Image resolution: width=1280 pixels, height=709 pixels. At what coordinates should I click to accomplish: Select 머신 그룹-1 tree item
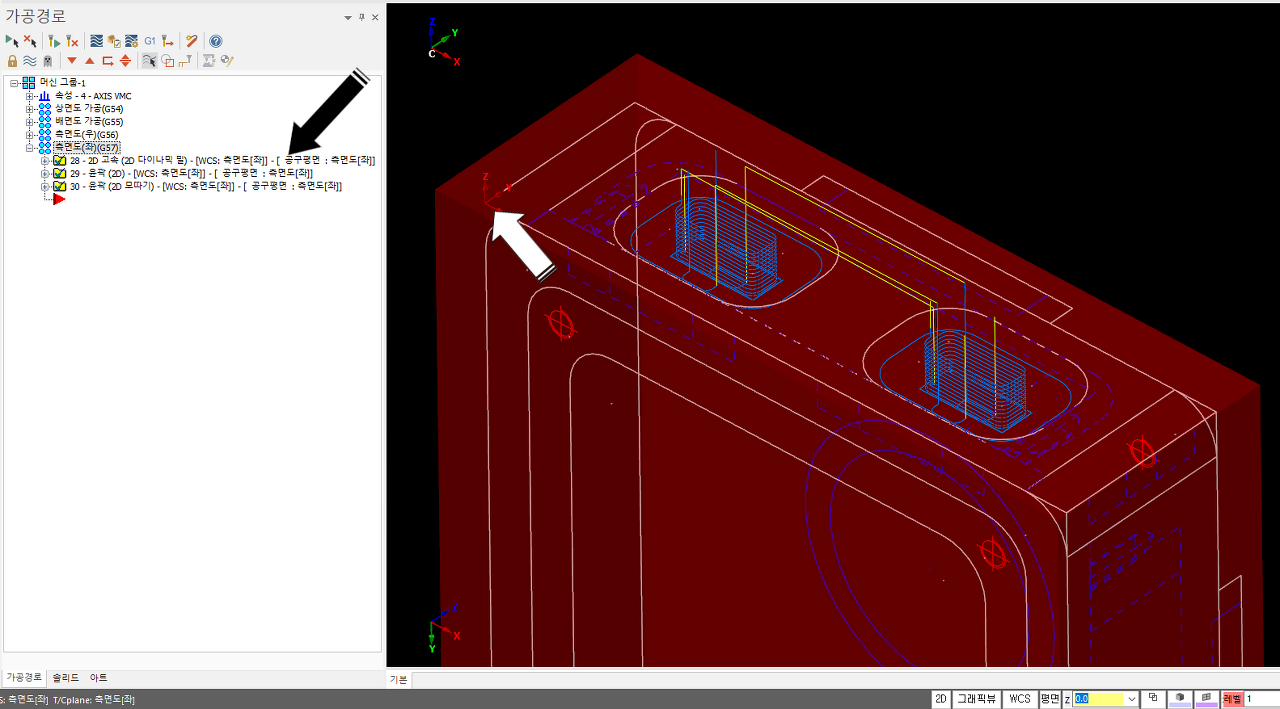(x=62, y=83)
